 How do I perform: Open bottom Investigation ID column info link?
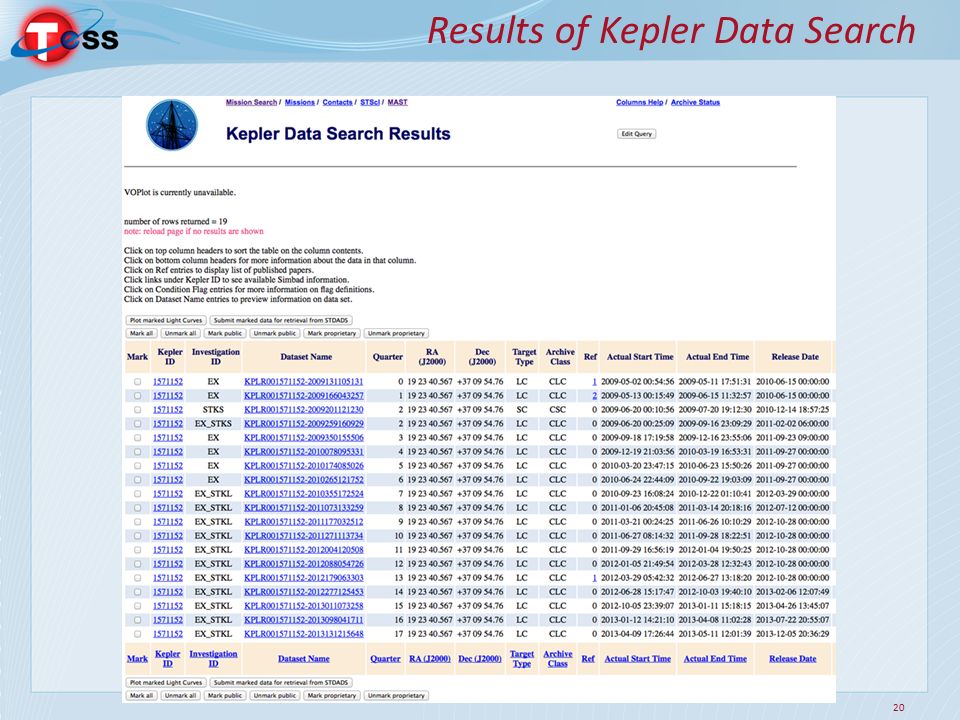[213, 659]
